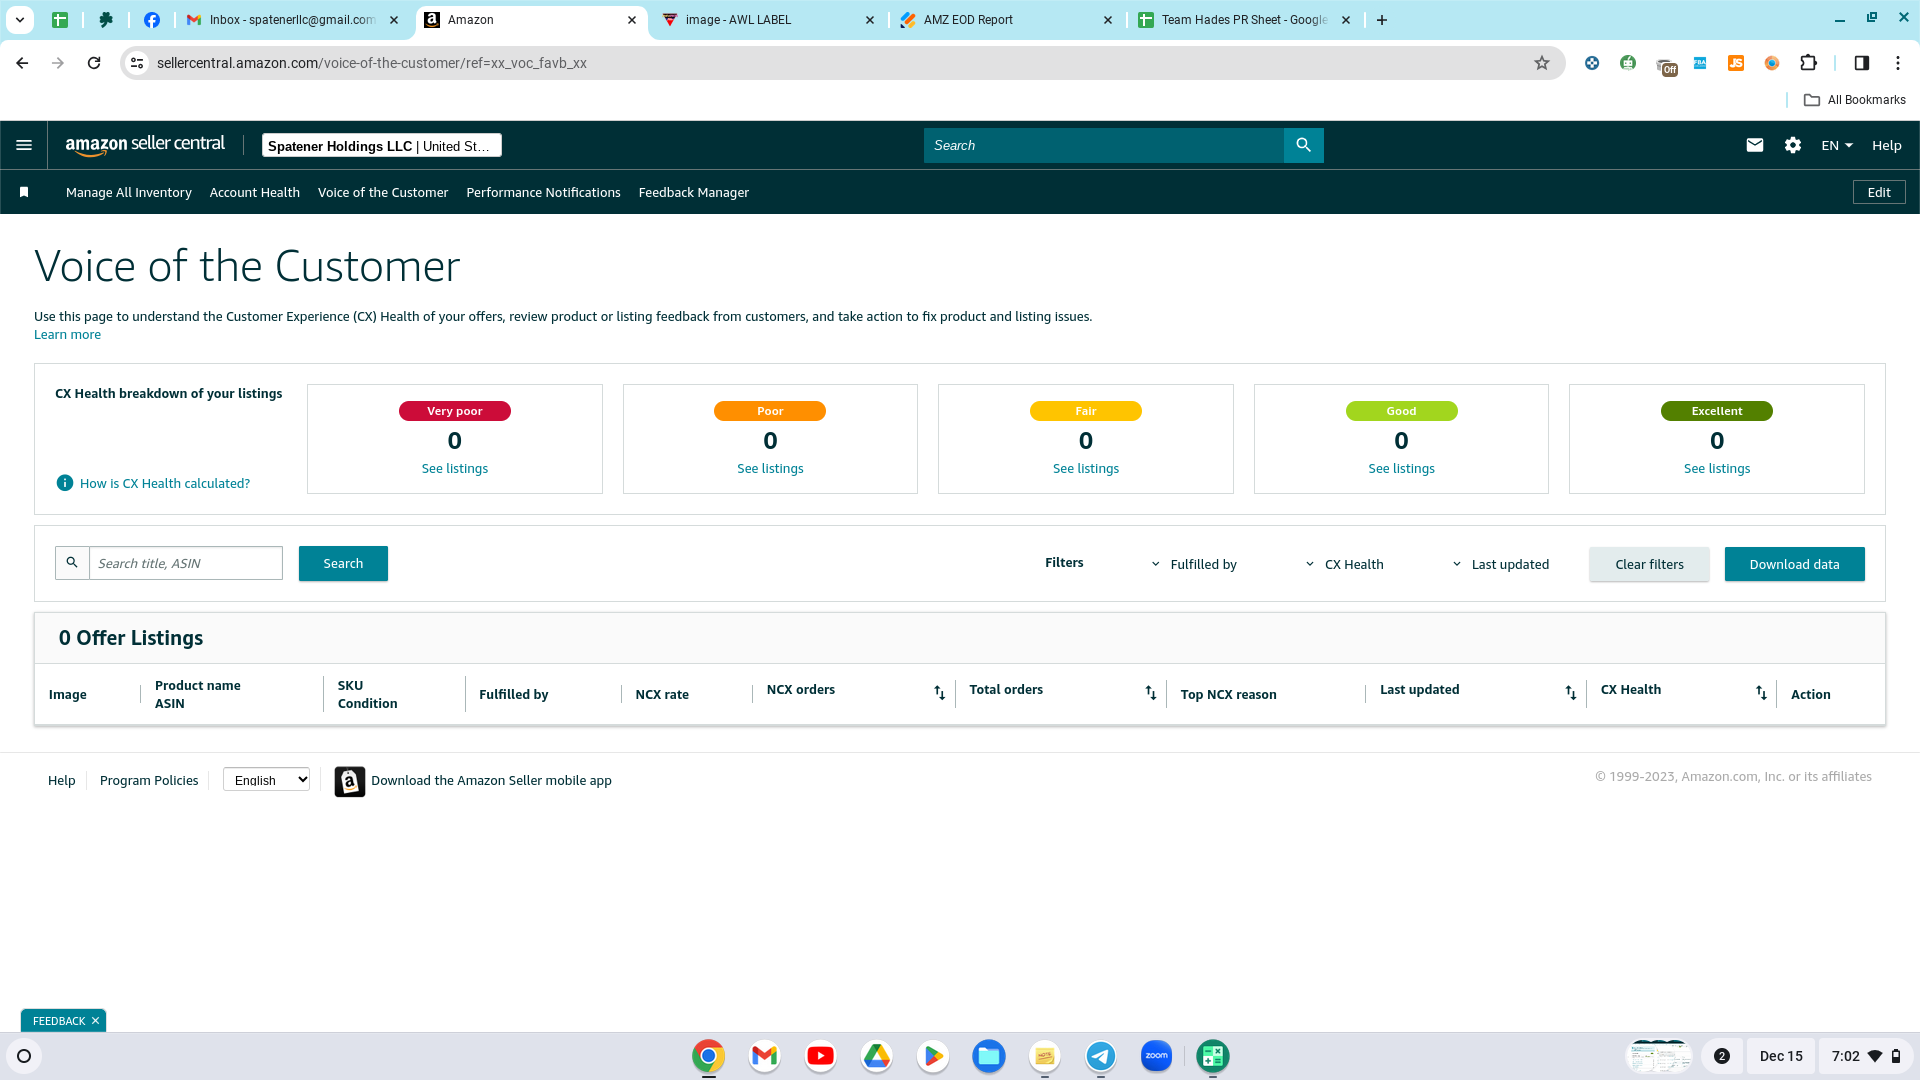Click the Help link in top header
This screenshot has height=1080, width=1920.
1887,145
